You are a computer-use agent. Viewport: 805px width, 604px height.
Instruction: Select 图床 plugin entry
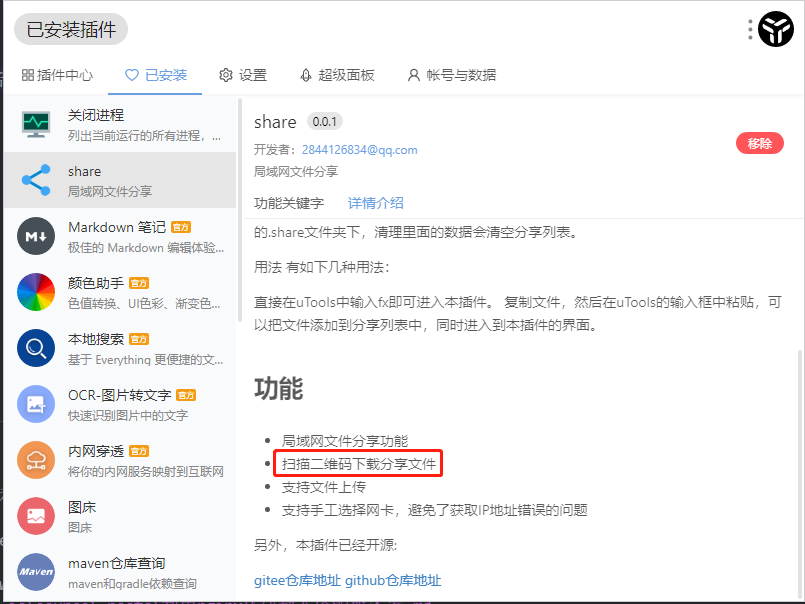(120, 516)
